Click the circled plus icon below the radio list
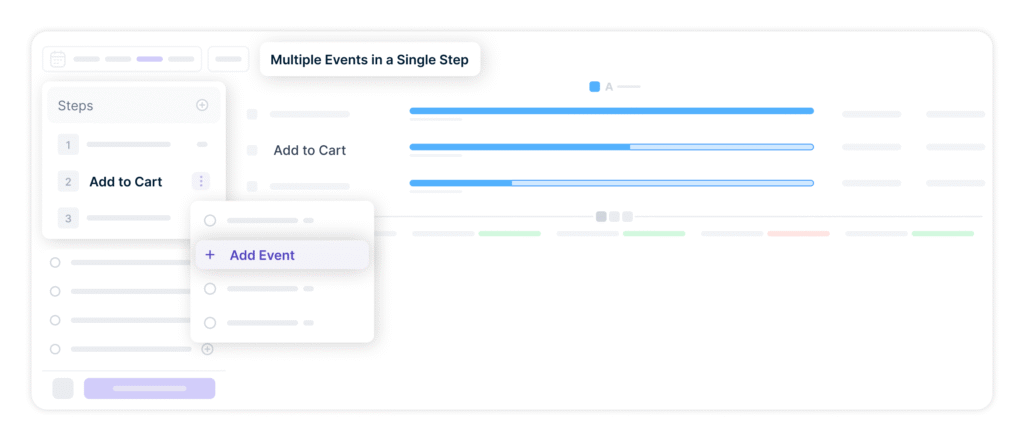 tap(207, 349)
